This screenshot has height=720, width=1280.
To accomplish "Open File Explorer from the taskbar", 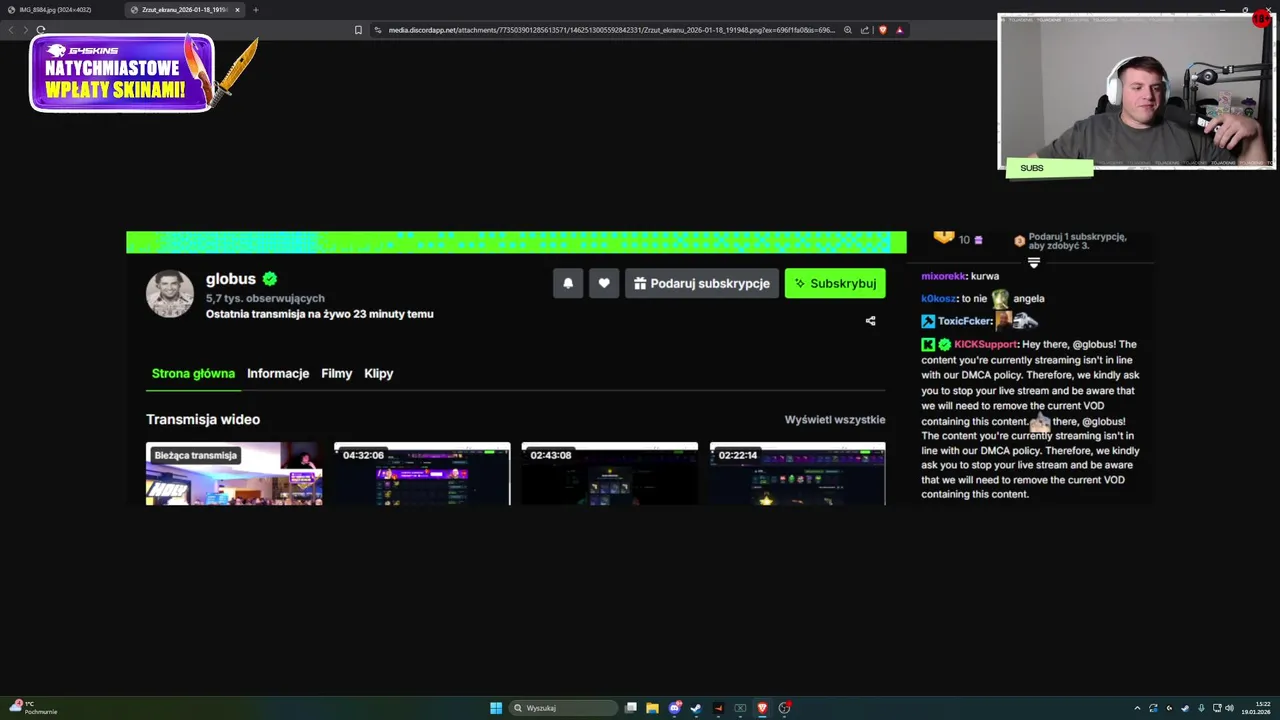I will point(652,708).
